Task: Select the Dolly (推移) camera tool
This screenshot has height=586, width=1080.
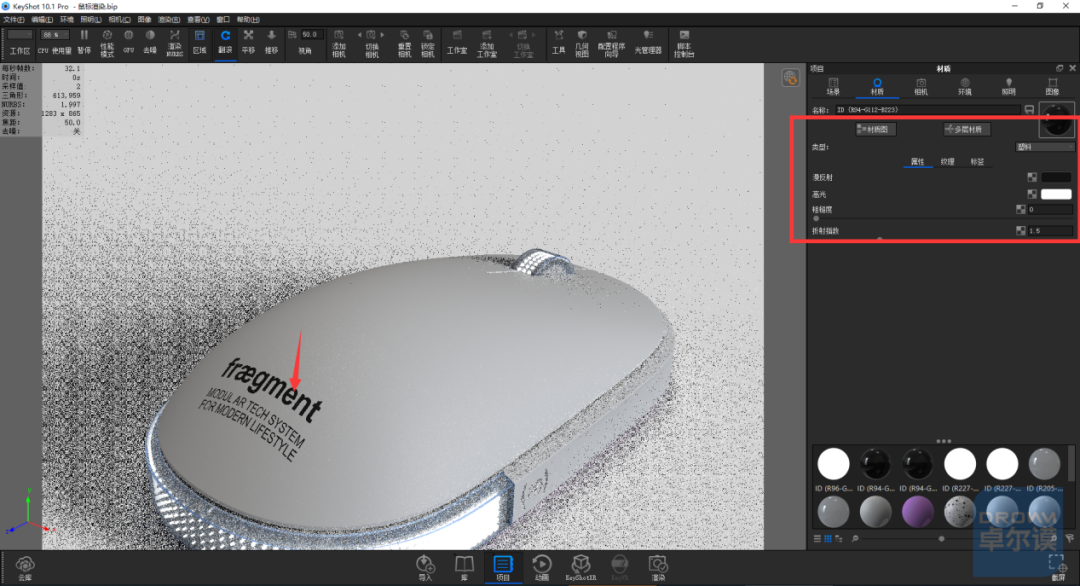Action: [271, 41]
